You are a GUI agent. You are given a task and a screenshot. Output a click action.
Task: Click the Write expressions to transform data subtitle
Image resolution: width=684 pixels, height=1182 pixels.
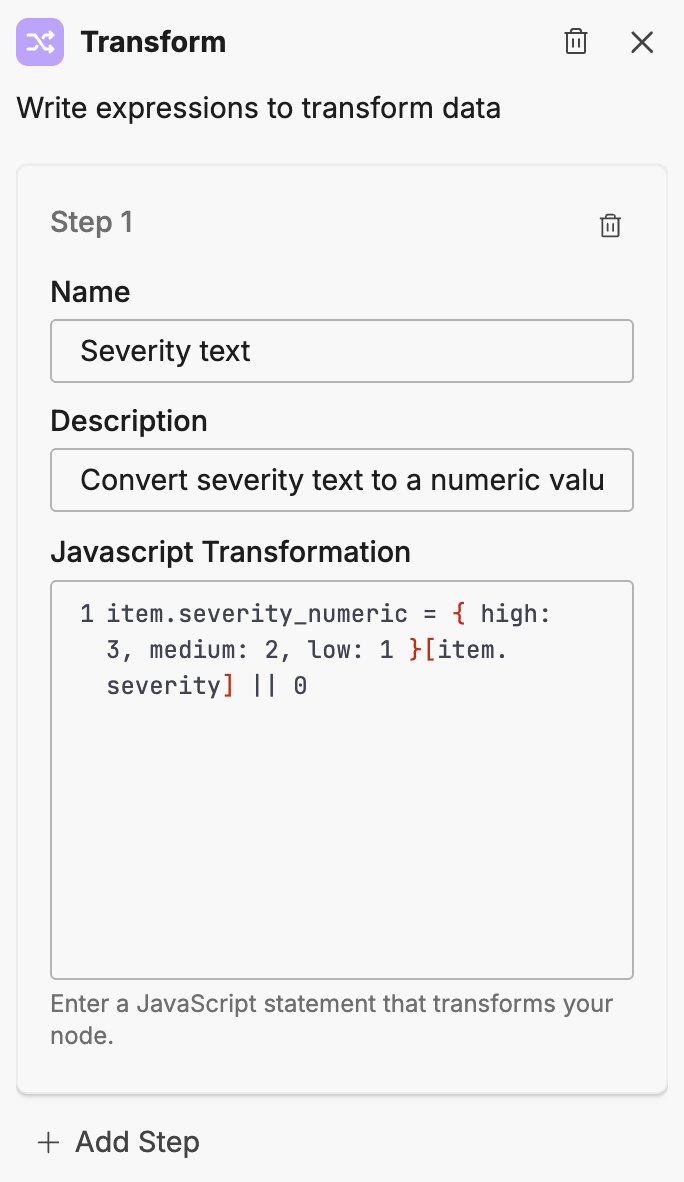pos(258,108)
